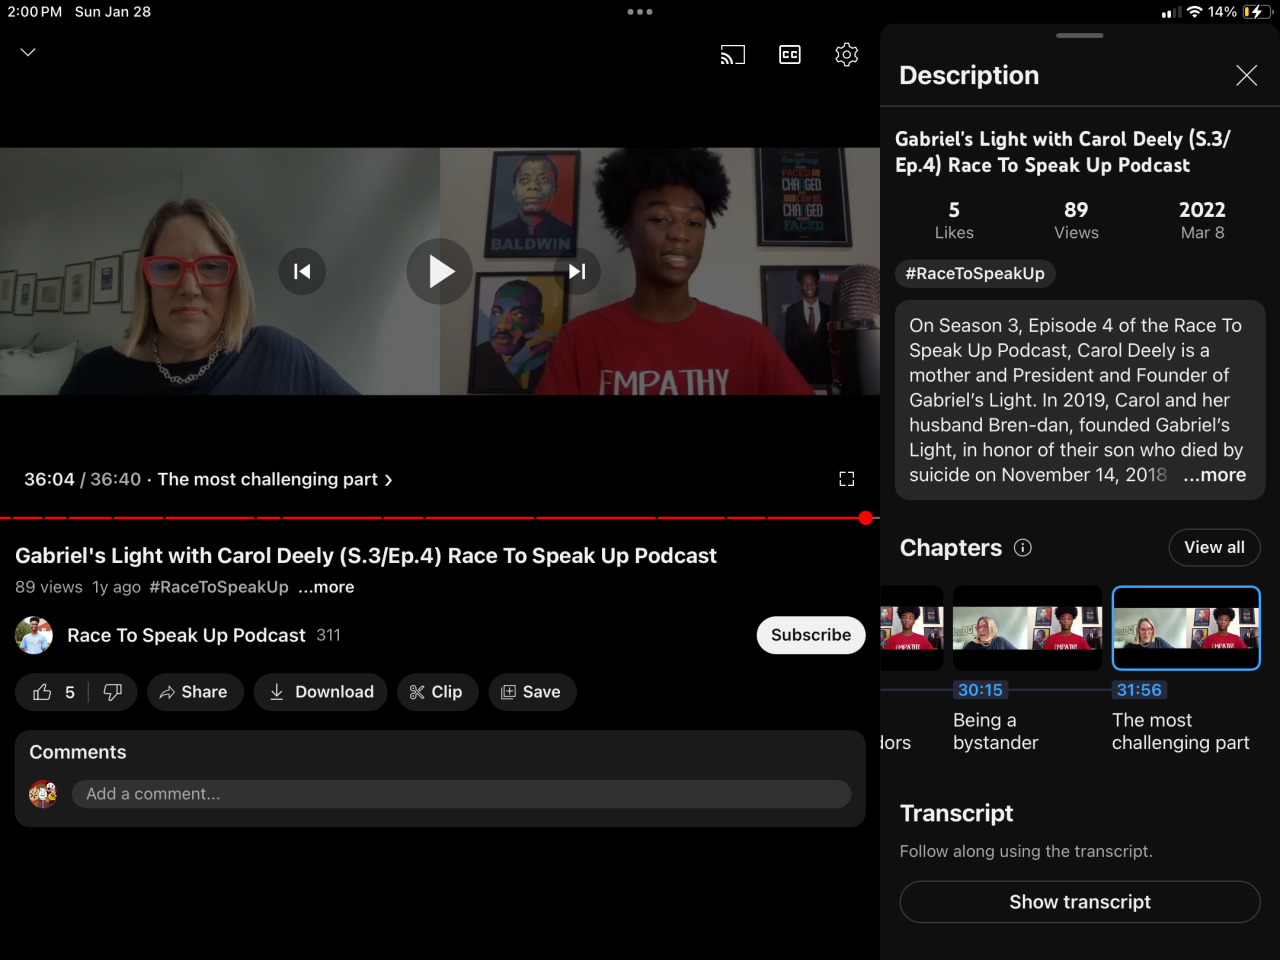Create a Clip from the video
The height and width of the screenshot is (960, 1280).
click(436, 692)
